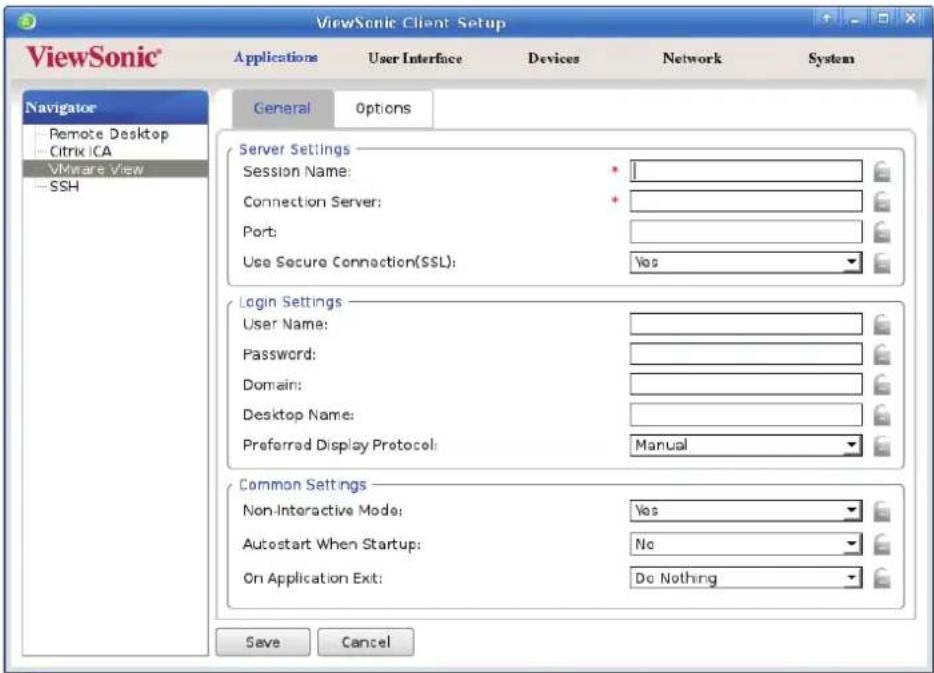Open the Applications menu
The width and height of the screenshot is (934, 673).
tap(275, 58)
